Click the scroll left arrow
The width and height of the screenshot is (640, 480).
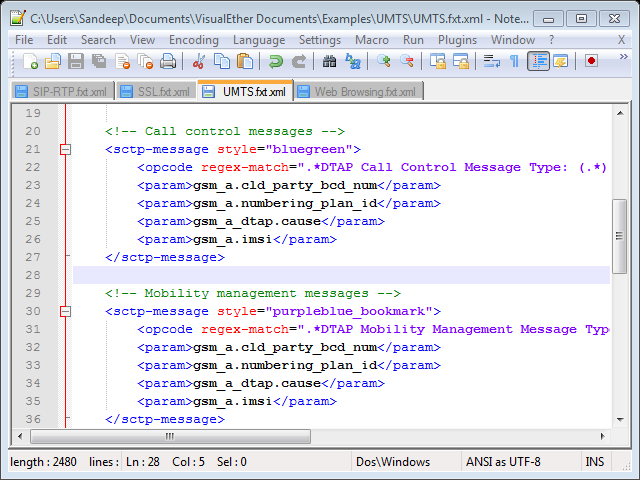[20, 436]
